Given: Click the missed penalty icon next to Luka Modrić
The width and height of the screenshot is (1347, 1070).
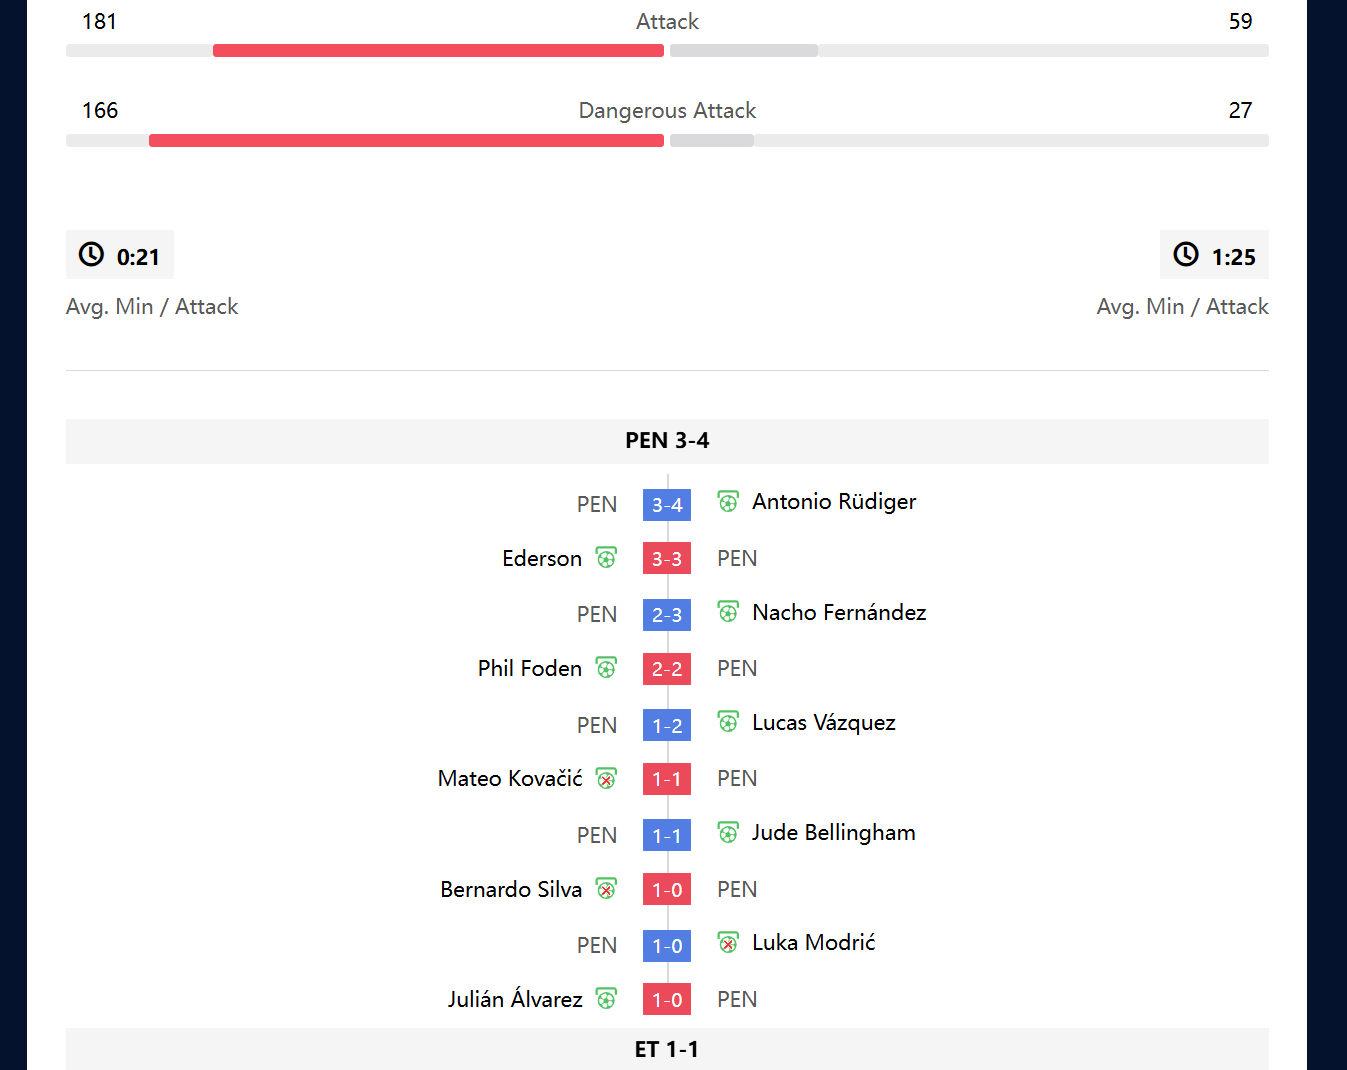Looking at the screenshot, I should click(x=728, y=942).
